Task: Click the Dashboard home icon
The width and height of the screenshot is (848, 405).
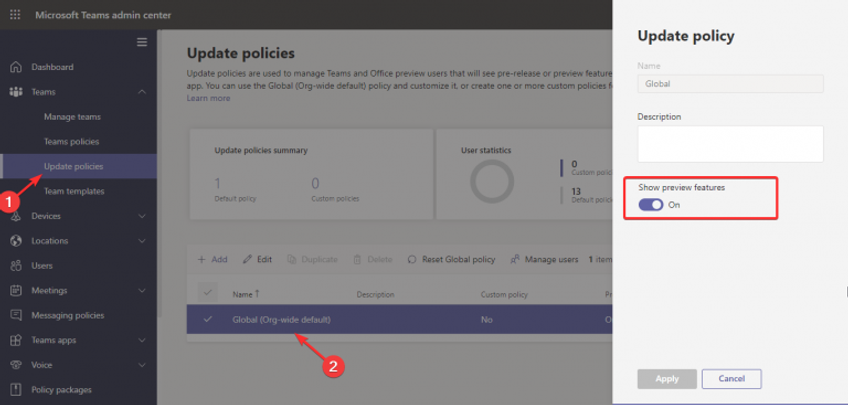Action: tap(16, 67)
